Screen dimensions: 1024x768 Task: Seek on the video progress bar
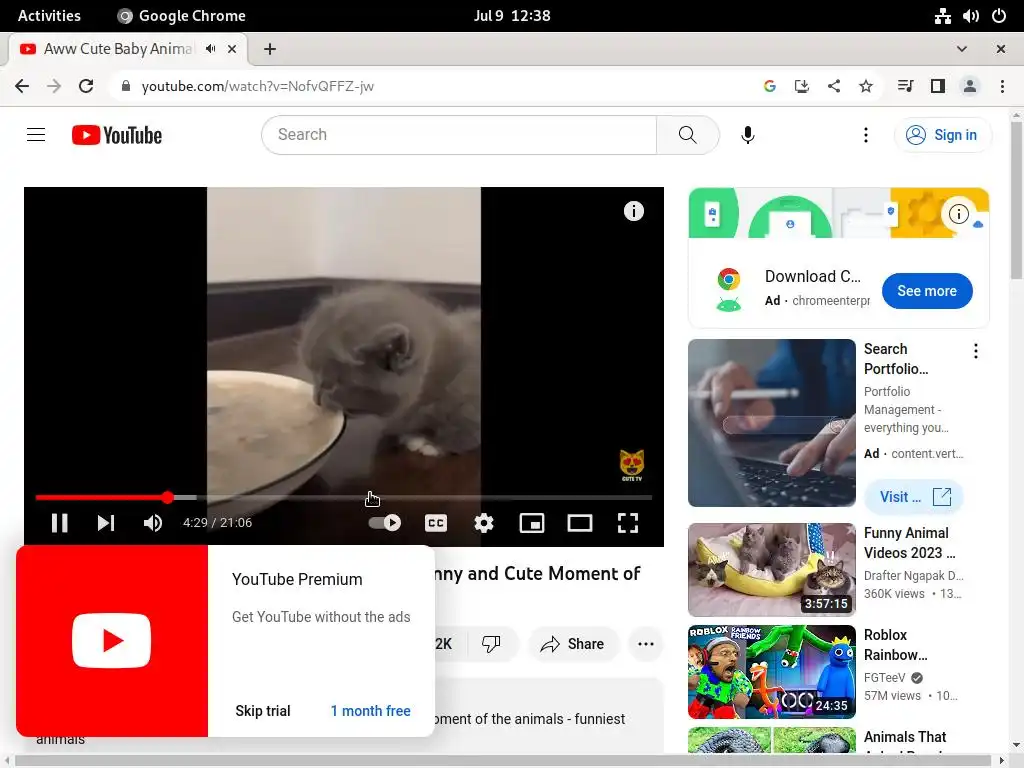point(344,498)
